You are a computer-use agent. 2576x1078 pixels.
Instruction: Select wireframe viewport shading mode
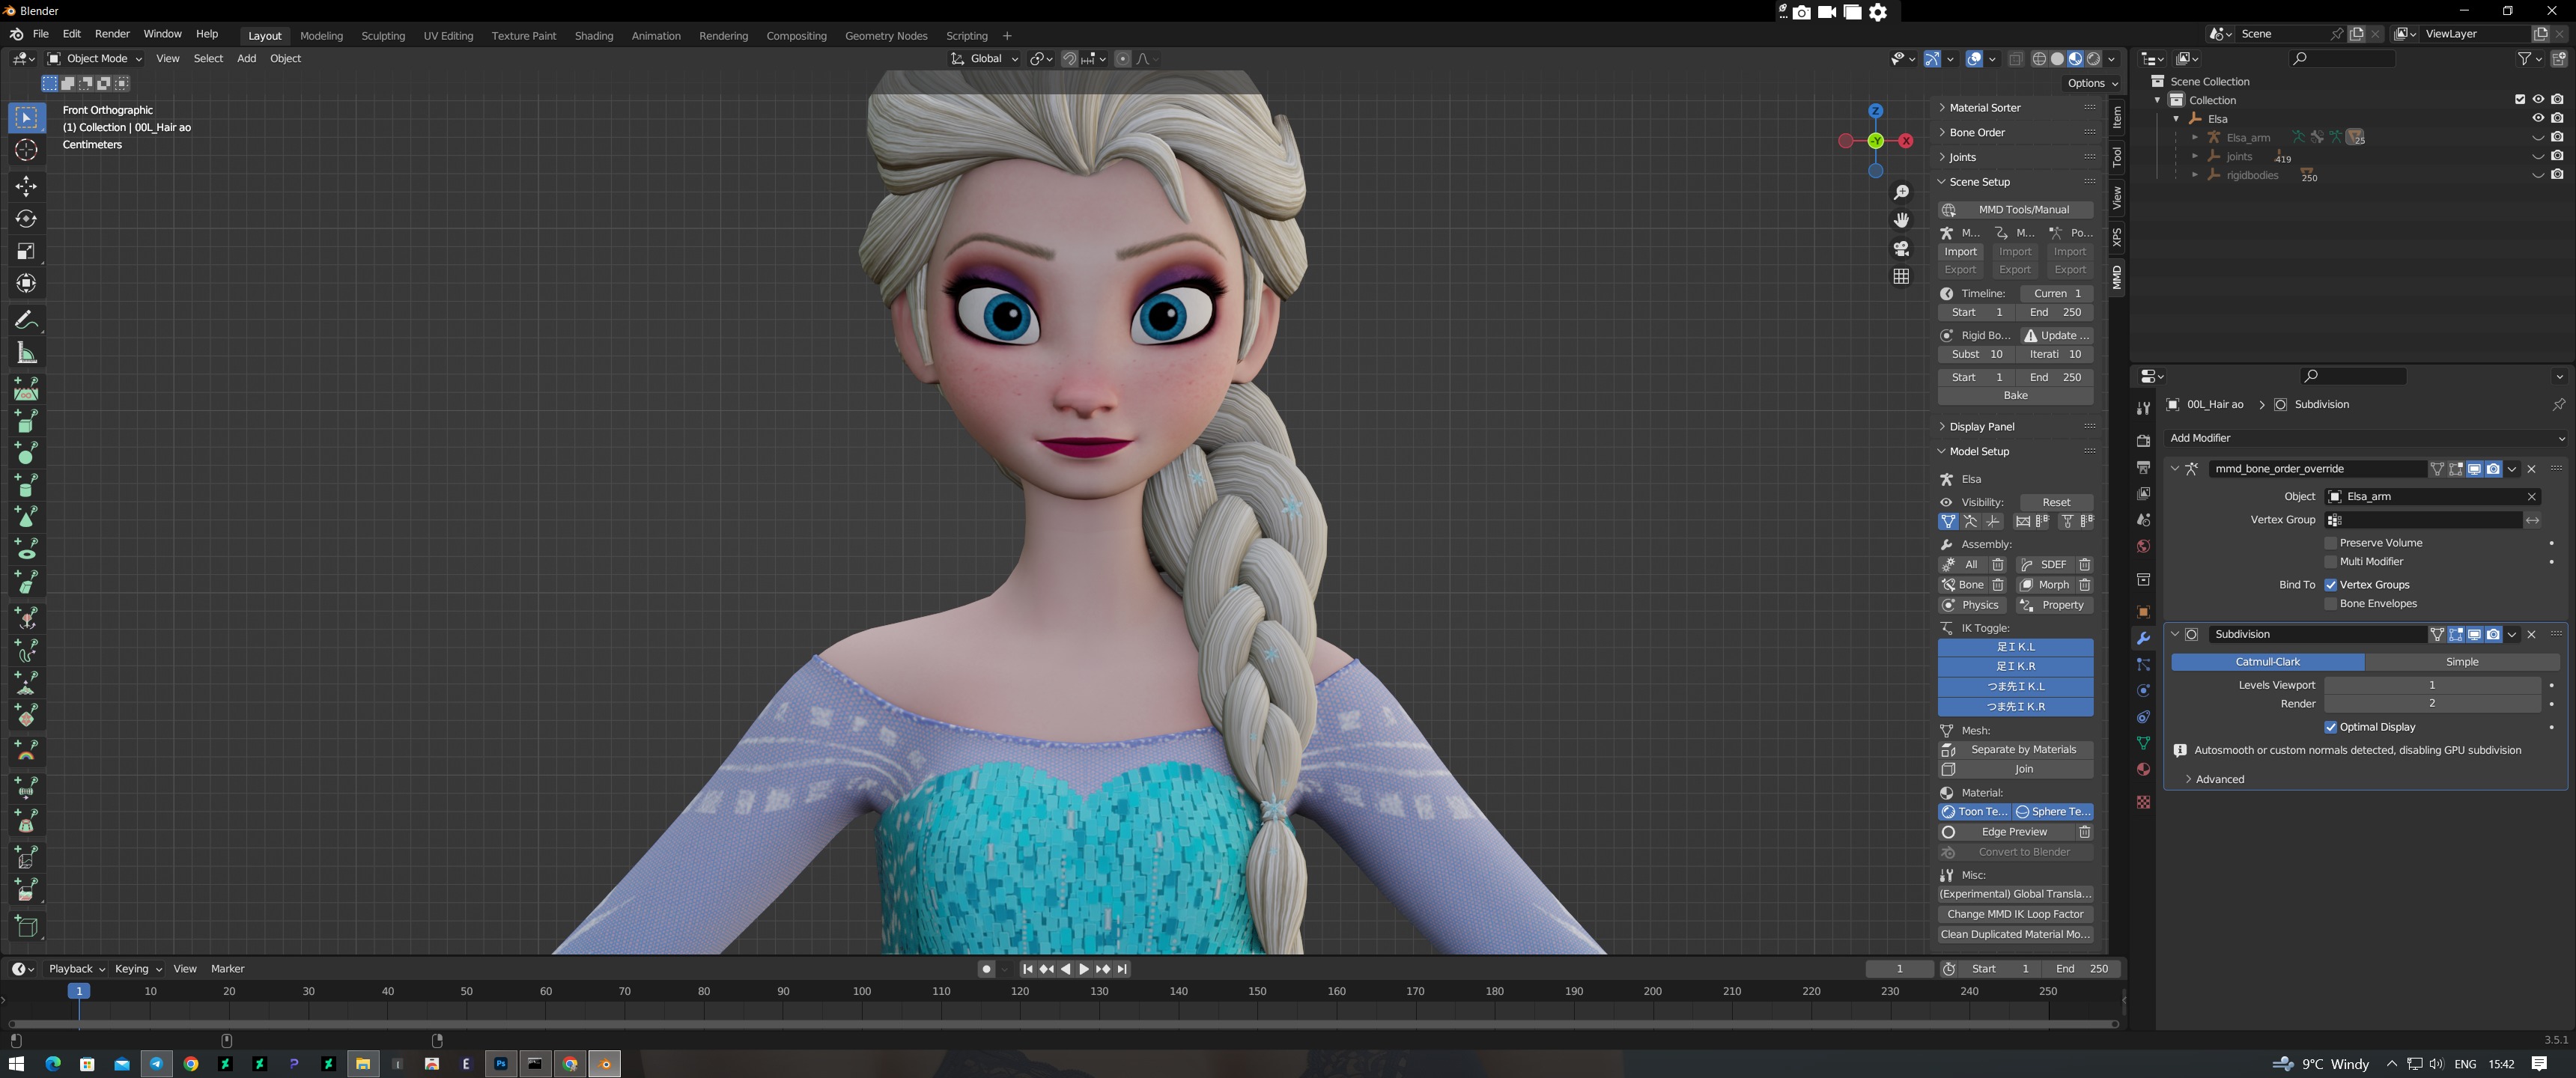click(2039, 59)
